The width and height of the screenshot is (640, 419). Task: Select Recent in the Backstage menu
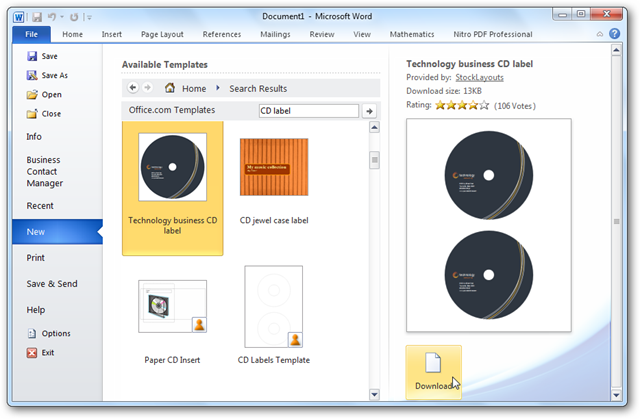click(40, 206)
